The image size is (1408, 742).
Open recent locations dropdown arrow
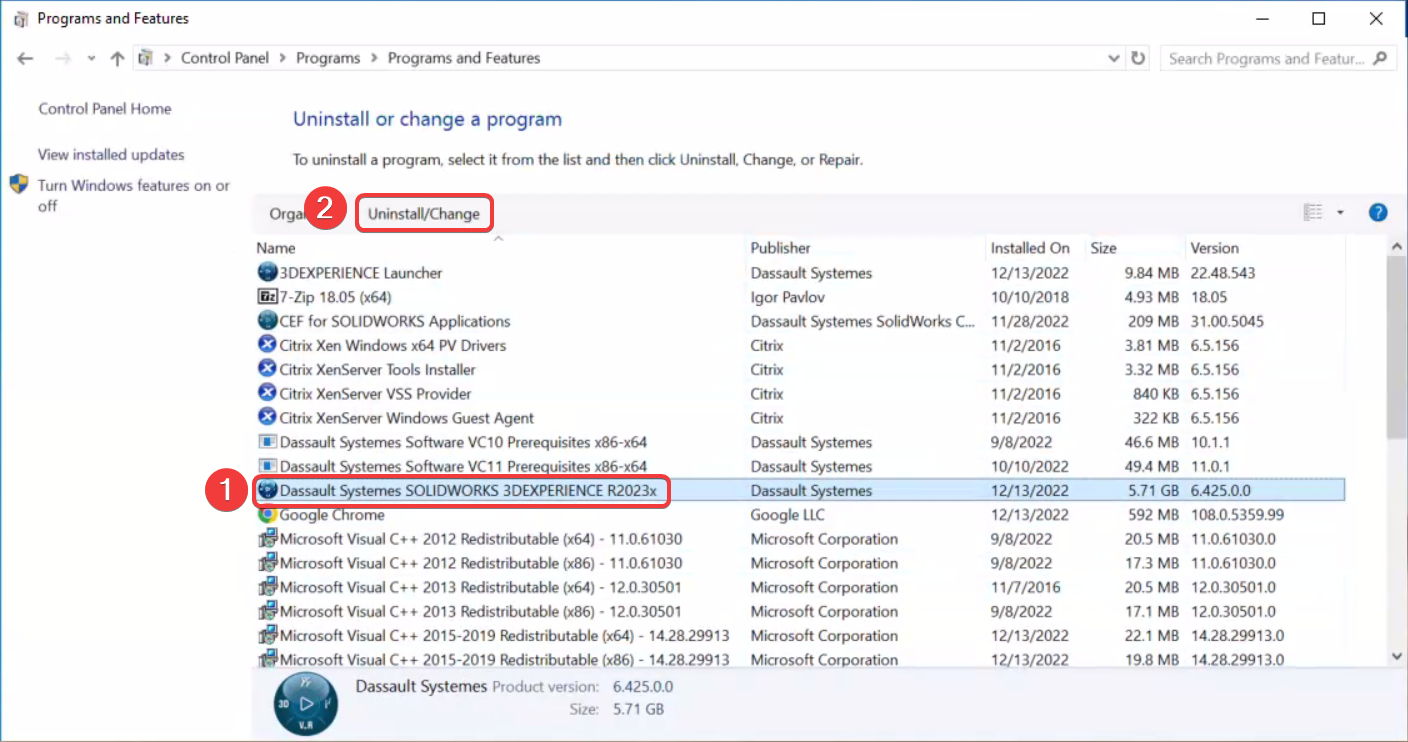click(91, 59)
